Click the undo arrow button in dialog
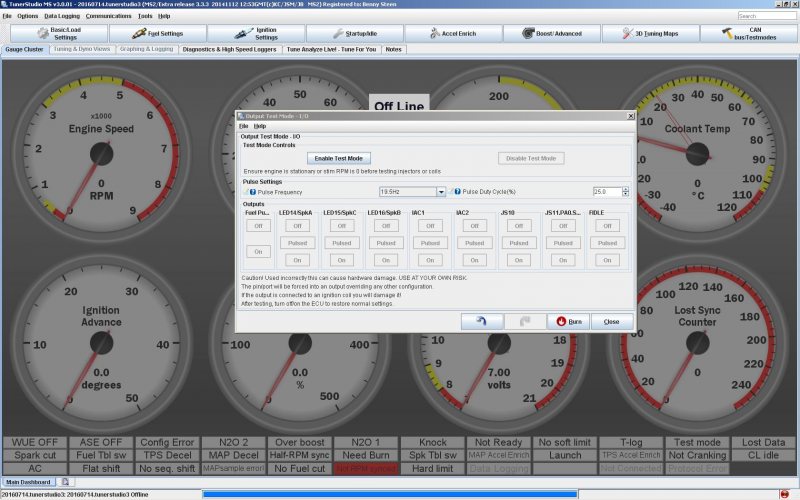This screenshot has width=800, height=500. 481,321
